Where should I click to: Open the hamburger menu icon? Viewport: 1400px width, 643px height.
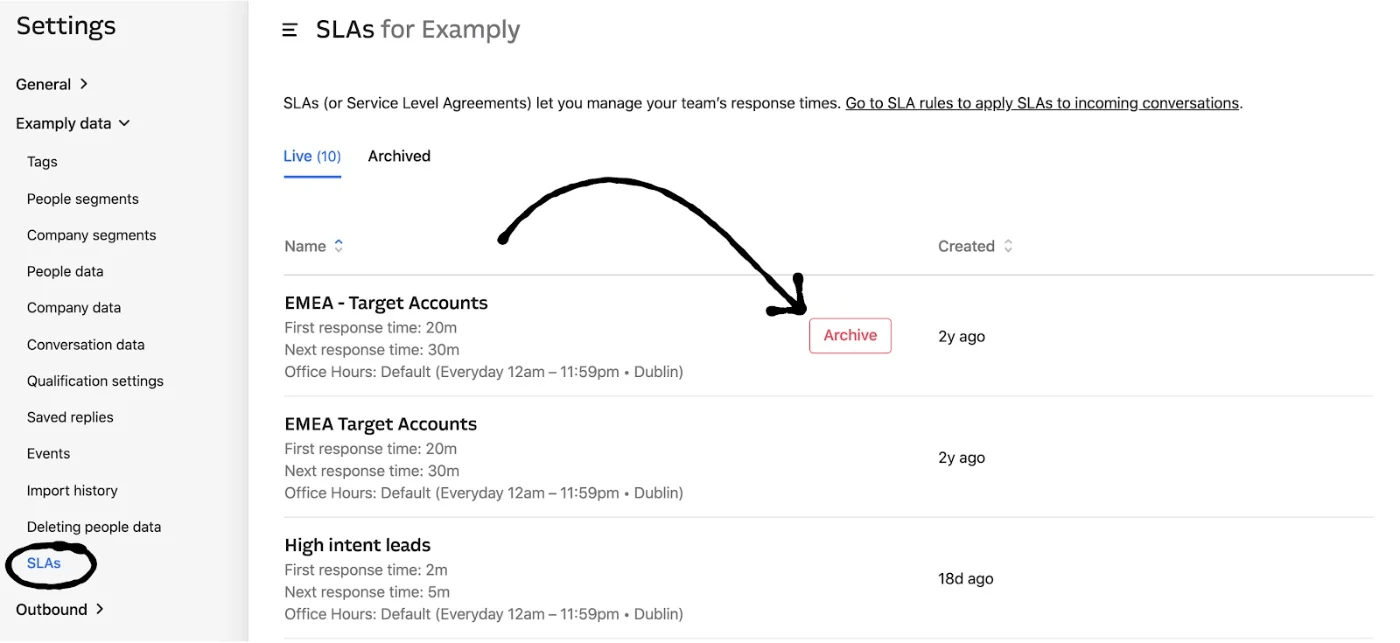(290, 30)
